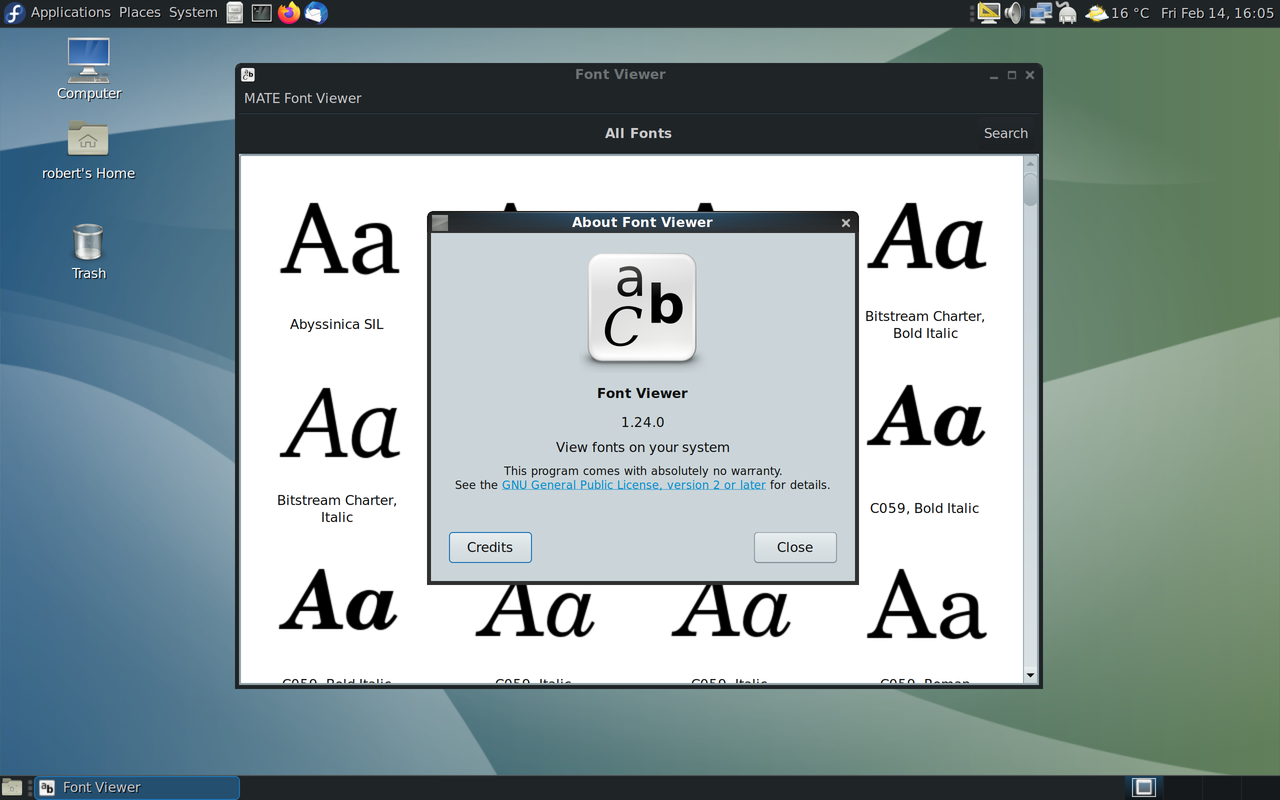Click the Close button in About dialog
Screen dimensions: 1280x800
click(795, 547)
